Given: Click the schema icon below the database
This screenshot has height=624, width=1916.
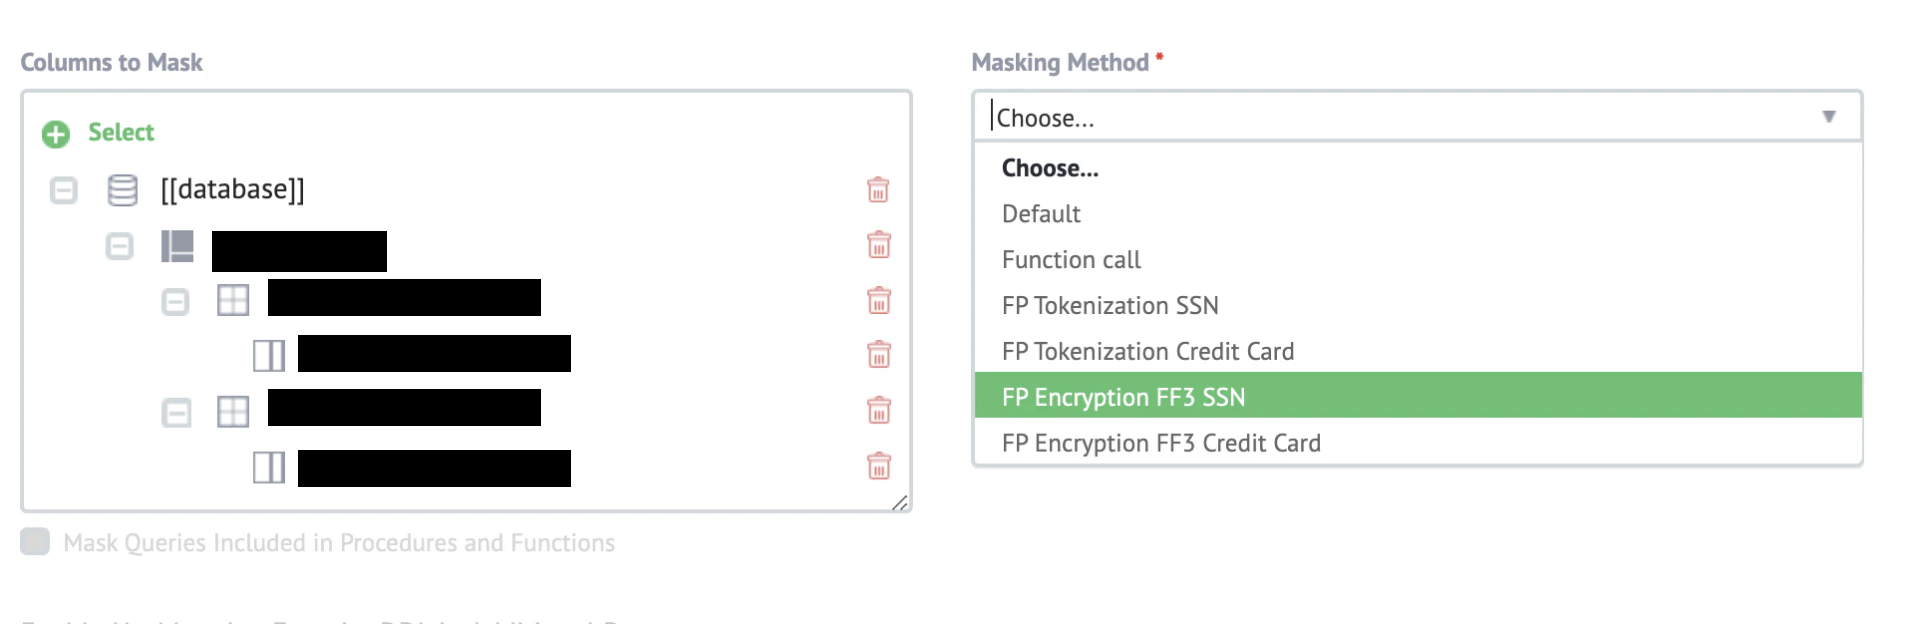Looking at the screenshot, I should (x=178, y=246).
